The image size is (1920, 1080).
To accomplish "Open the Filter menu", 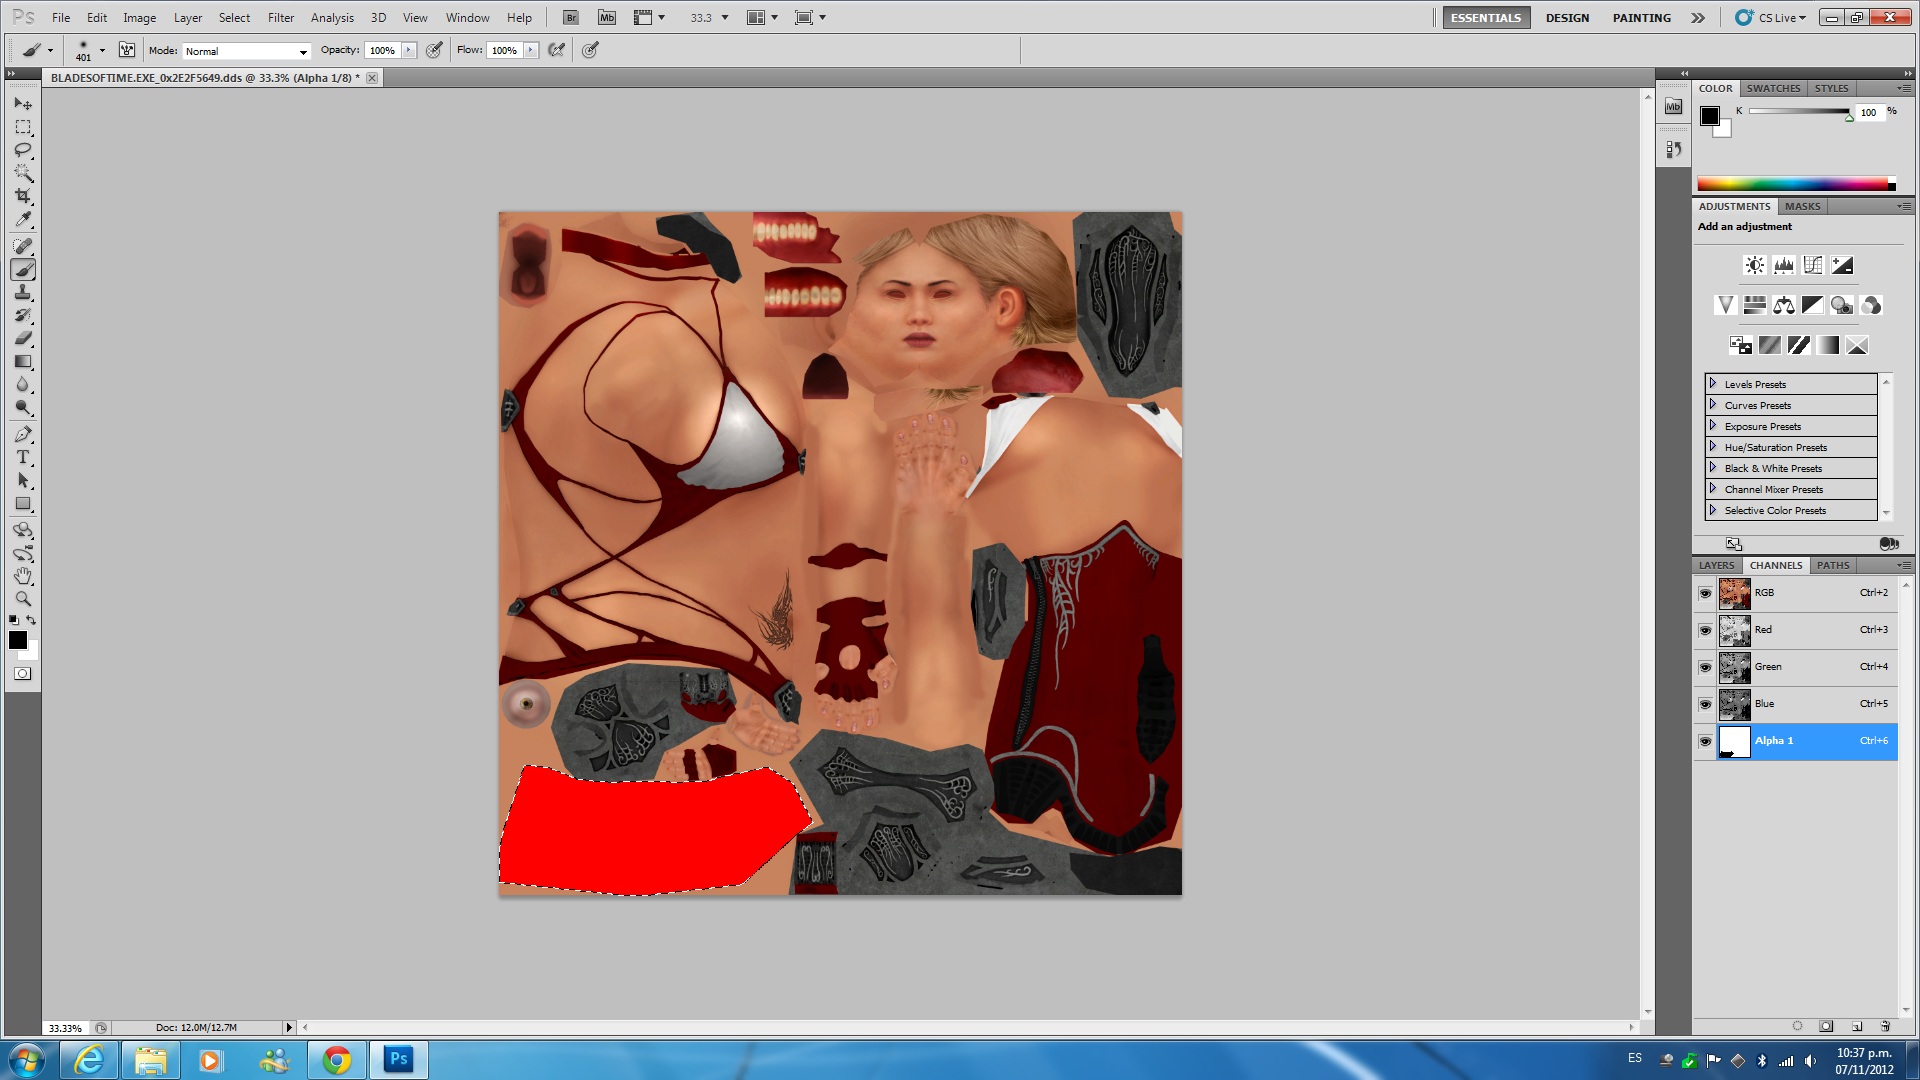I will tap(280, 17).
